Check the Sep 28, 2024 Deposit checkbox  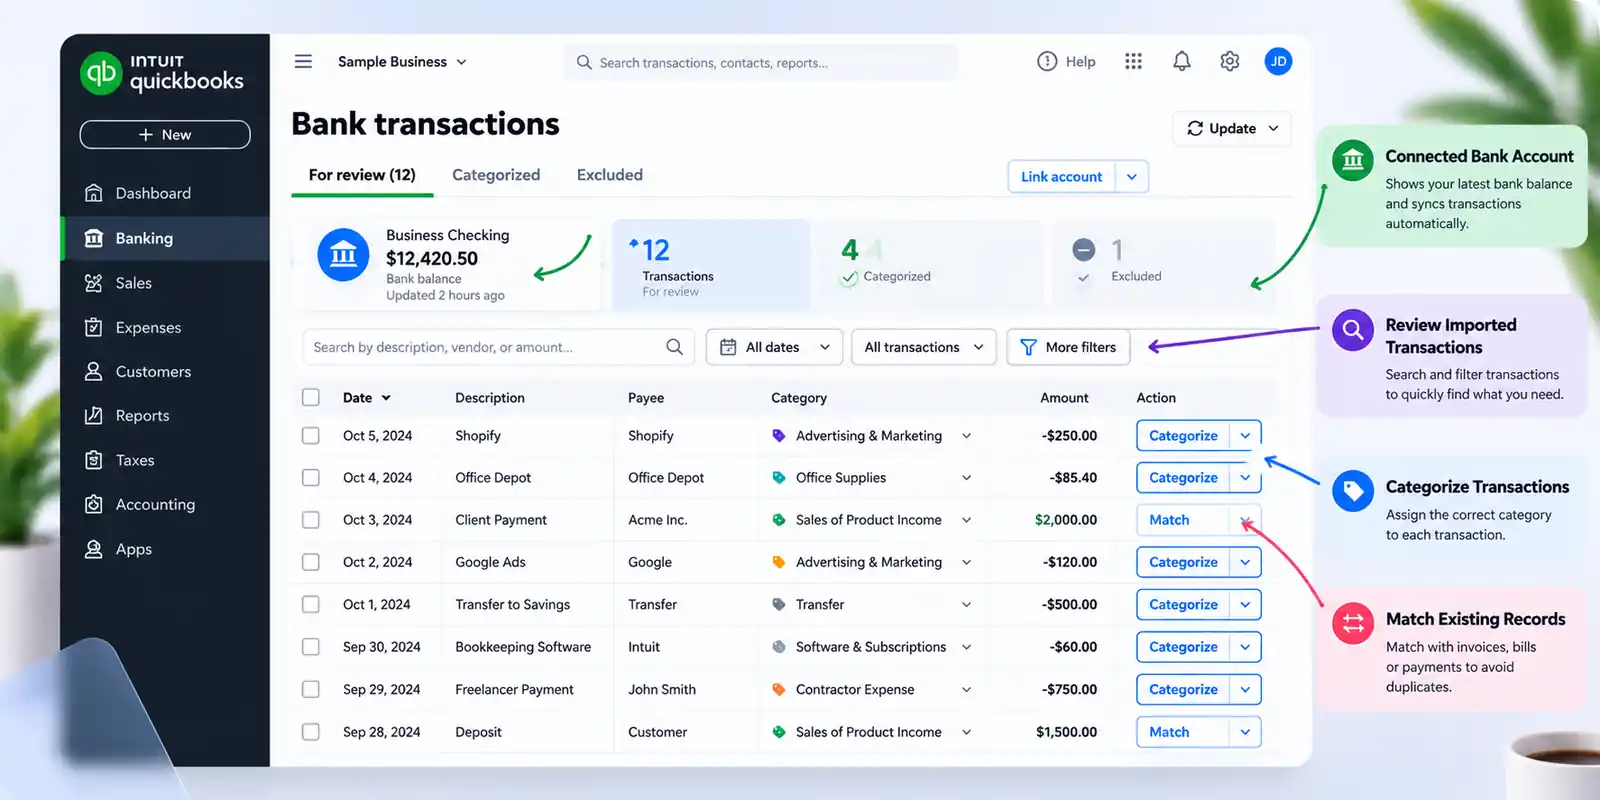tap(311, 732)
